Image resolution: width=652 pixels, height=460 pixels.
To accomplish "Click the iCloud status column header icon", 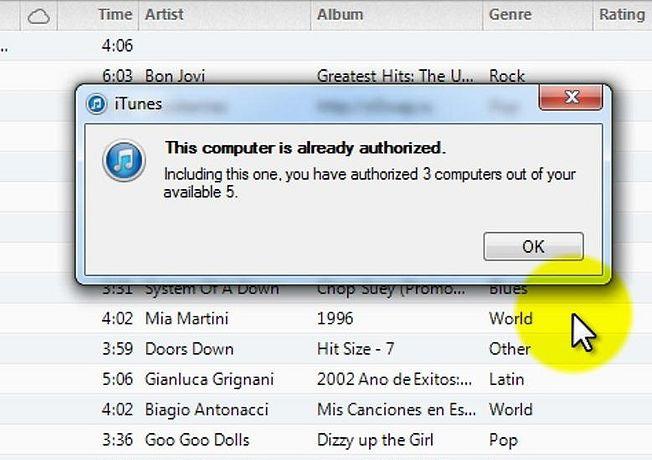I will coord(39,17).
